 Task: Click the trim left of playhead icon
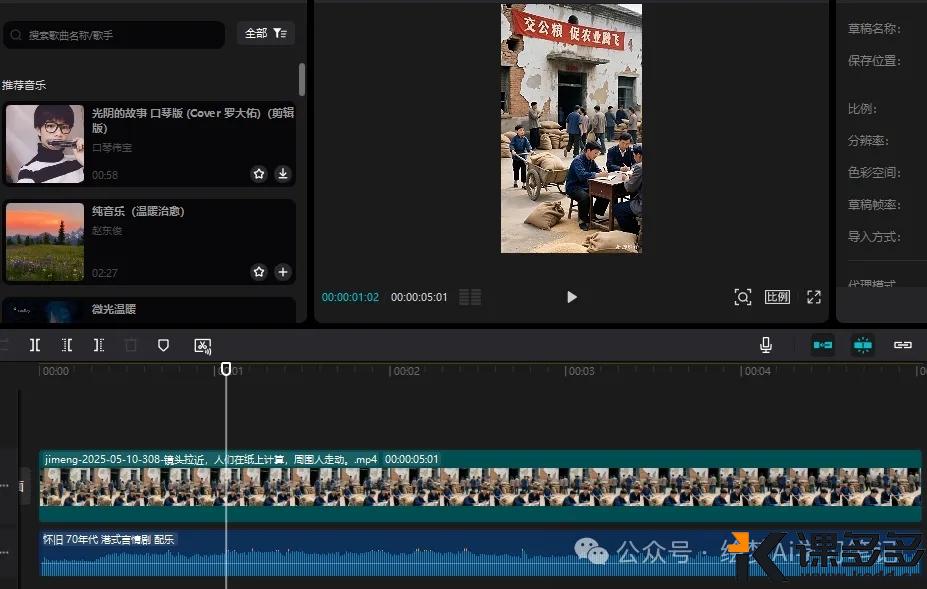[x=67, y=345]
